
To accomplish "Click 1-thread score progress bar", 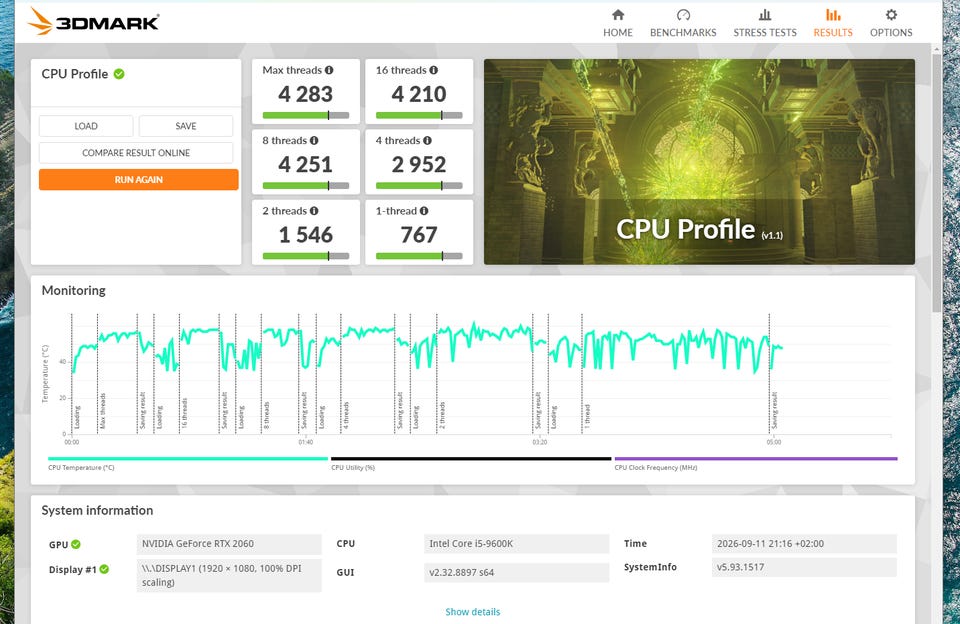I will click(419, 256).
